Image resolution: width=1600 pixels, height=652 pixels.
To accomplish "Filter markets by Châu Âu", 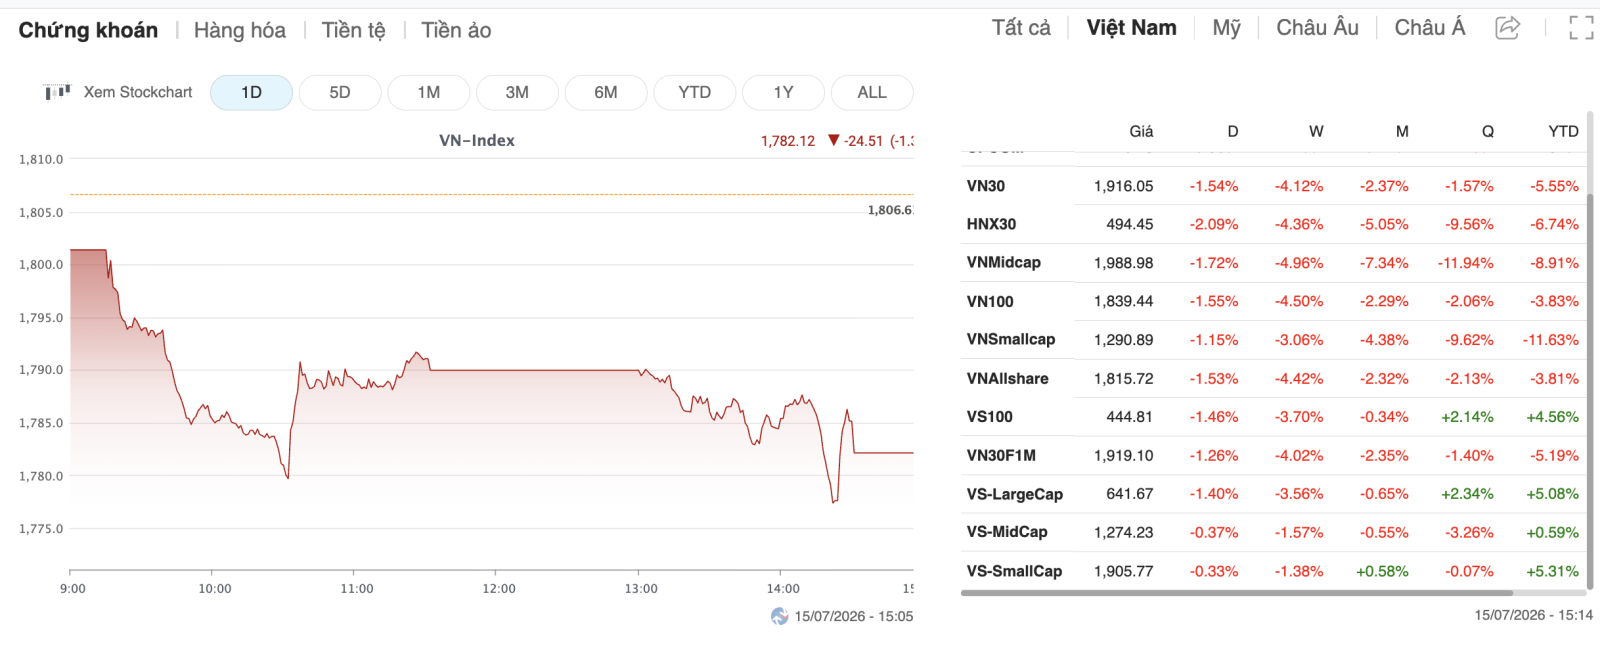I will click(x=1317, y=28).
